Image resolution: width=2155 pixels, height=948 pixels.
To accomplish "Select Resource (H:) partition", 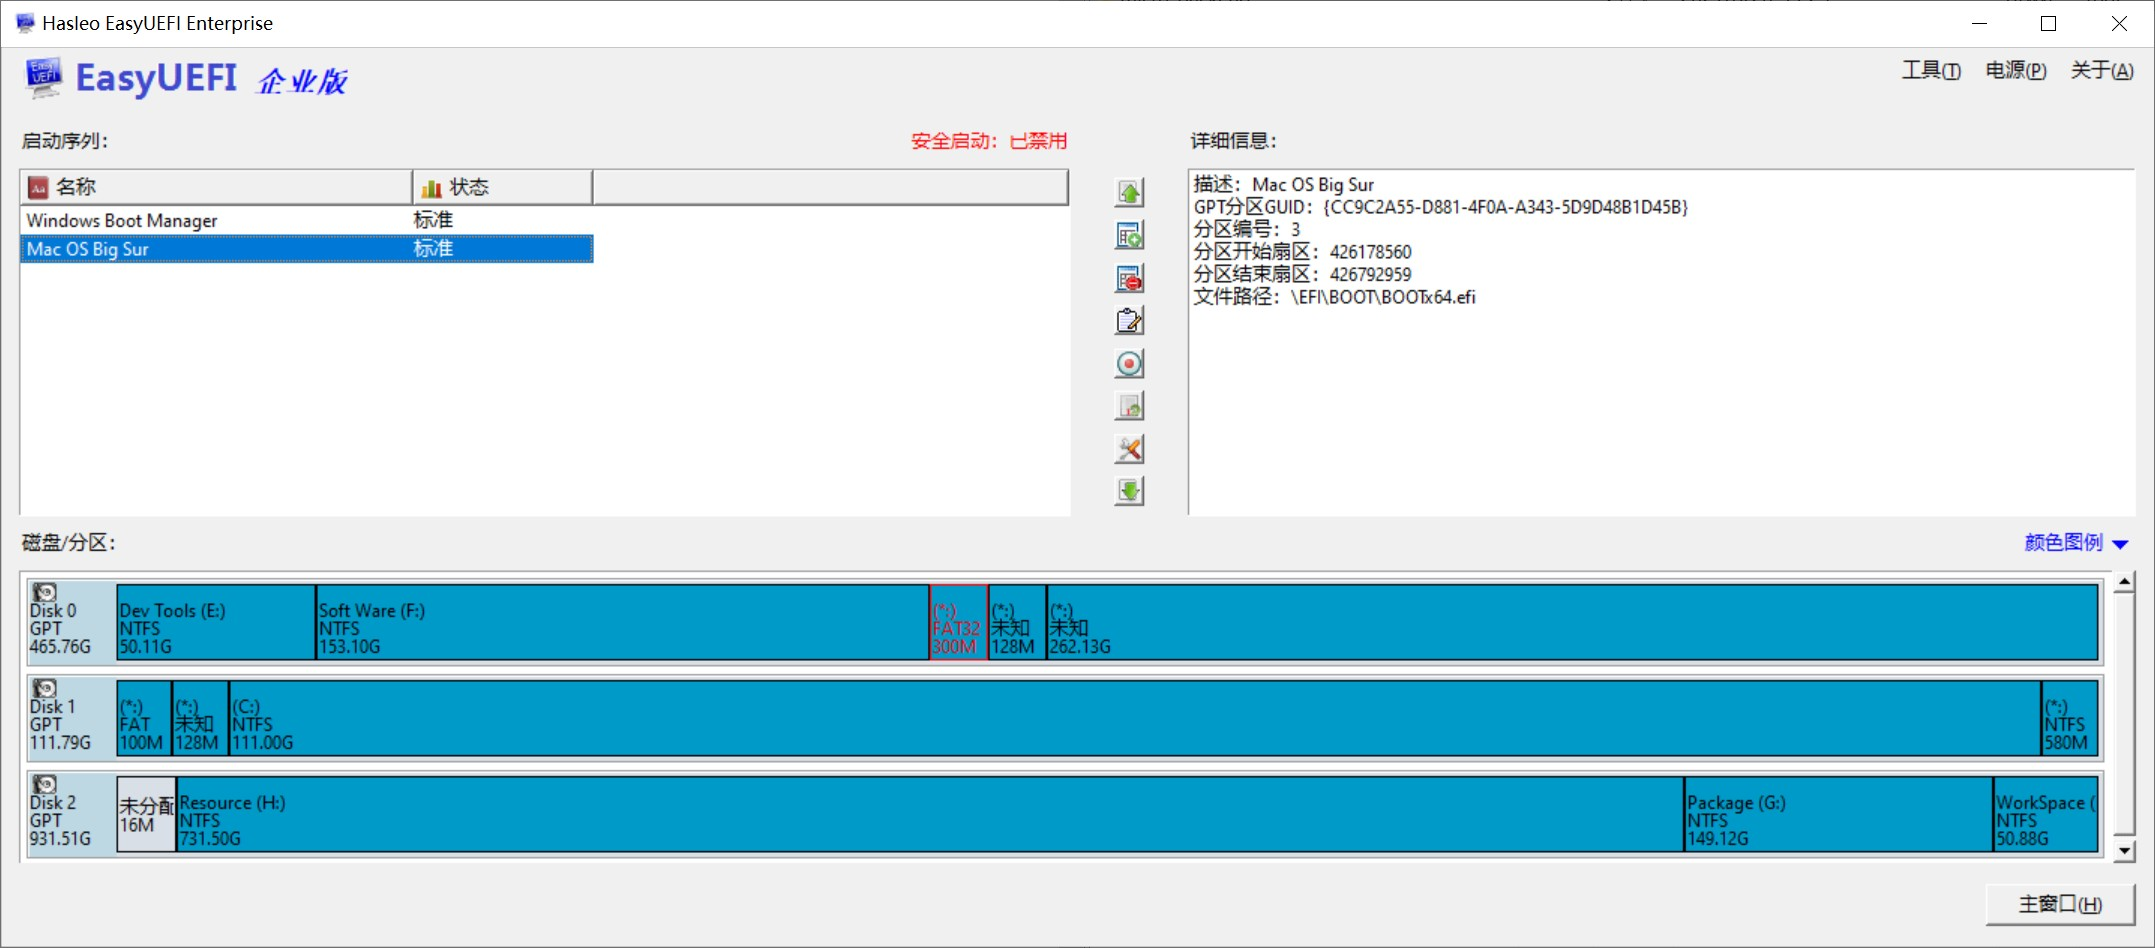I will (930, 814).
